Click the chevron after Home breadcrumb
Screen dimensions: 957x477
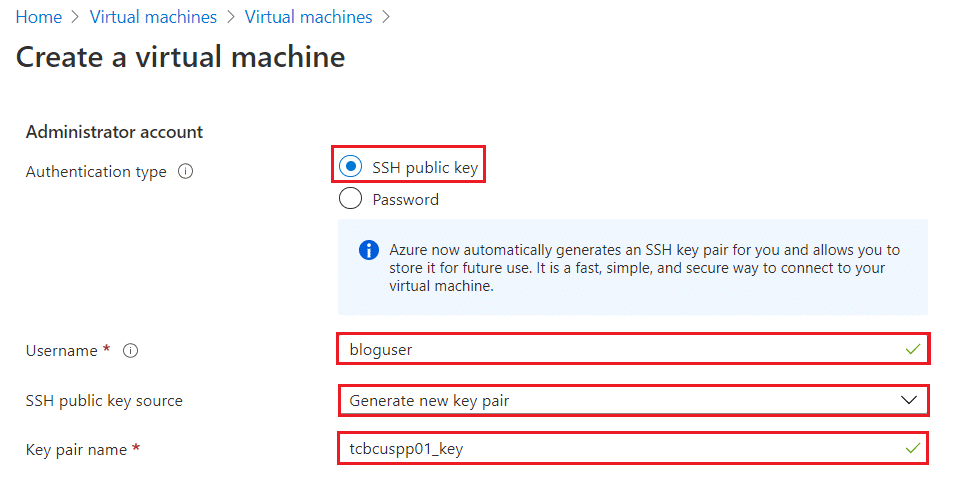click(76, 17)
